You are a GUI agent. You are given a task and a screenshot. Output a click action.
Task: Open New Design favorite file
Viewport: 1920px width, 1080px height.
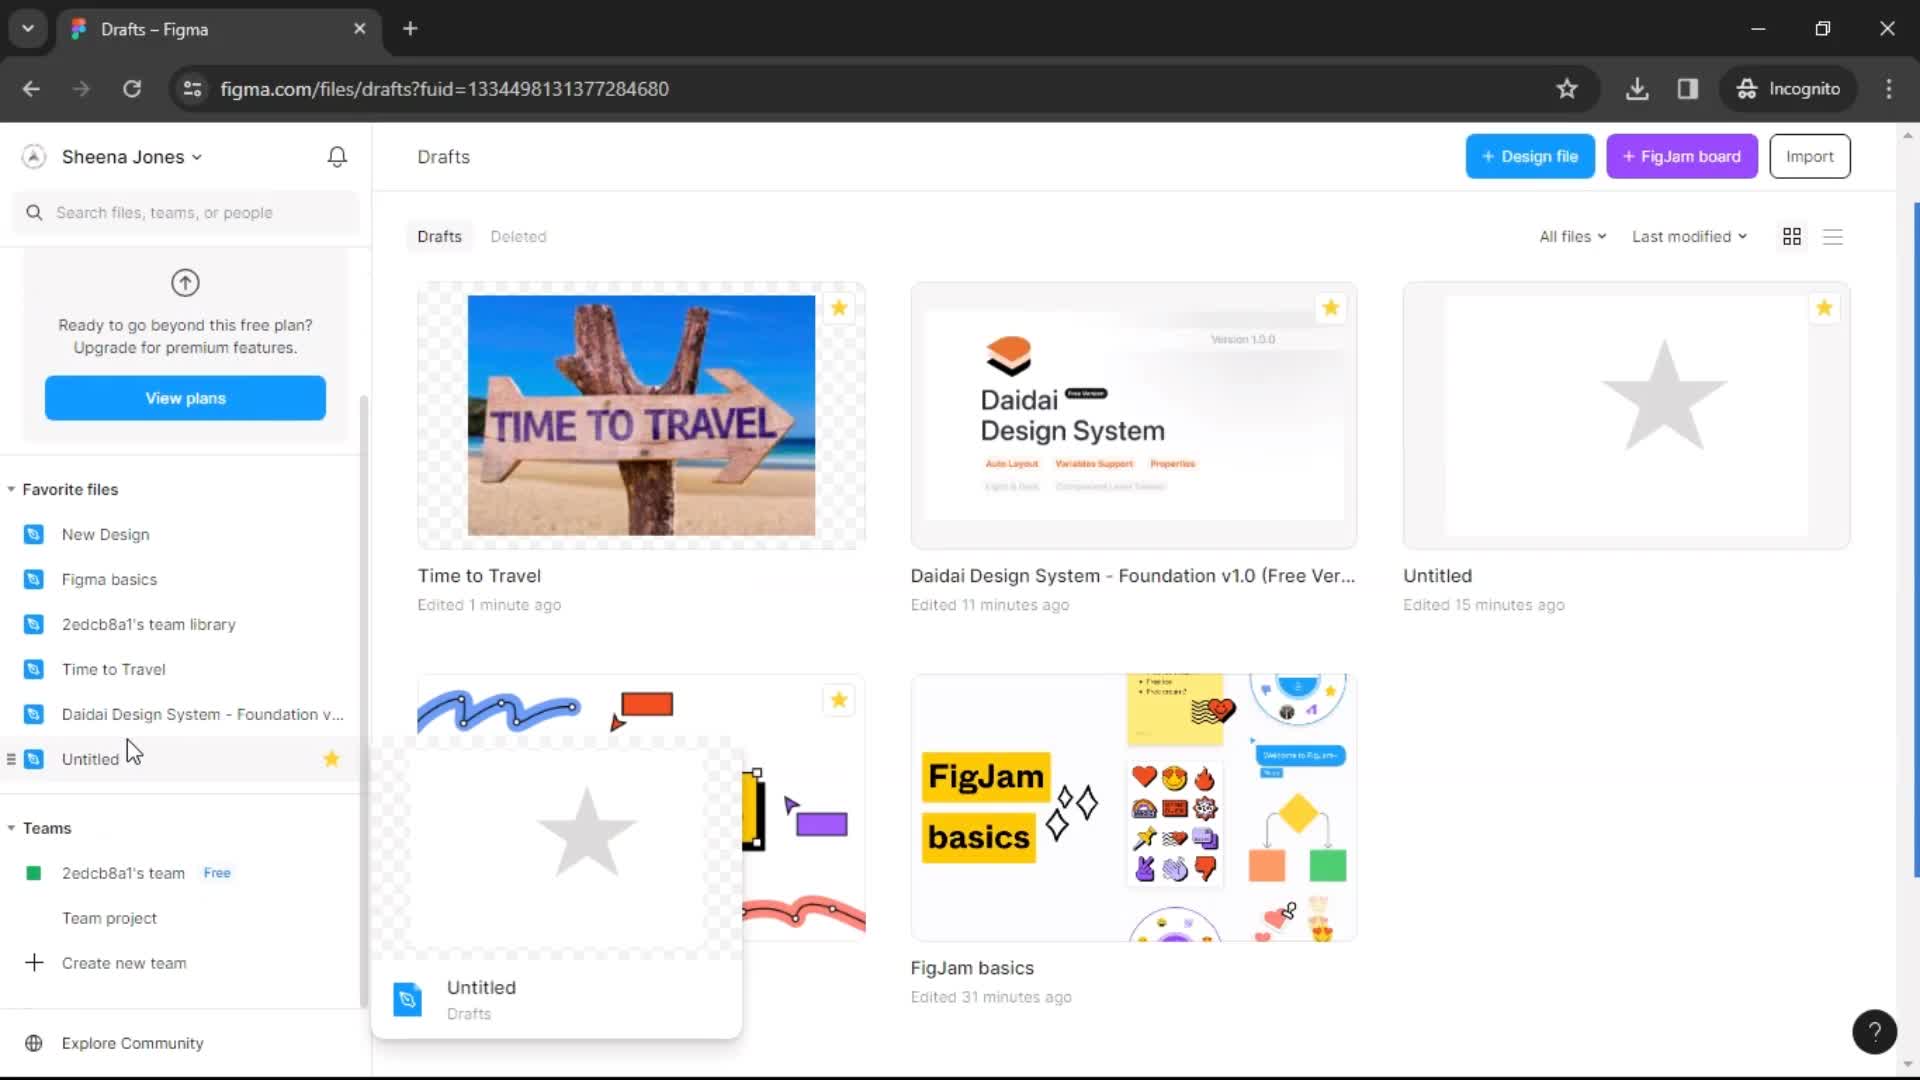105,535
